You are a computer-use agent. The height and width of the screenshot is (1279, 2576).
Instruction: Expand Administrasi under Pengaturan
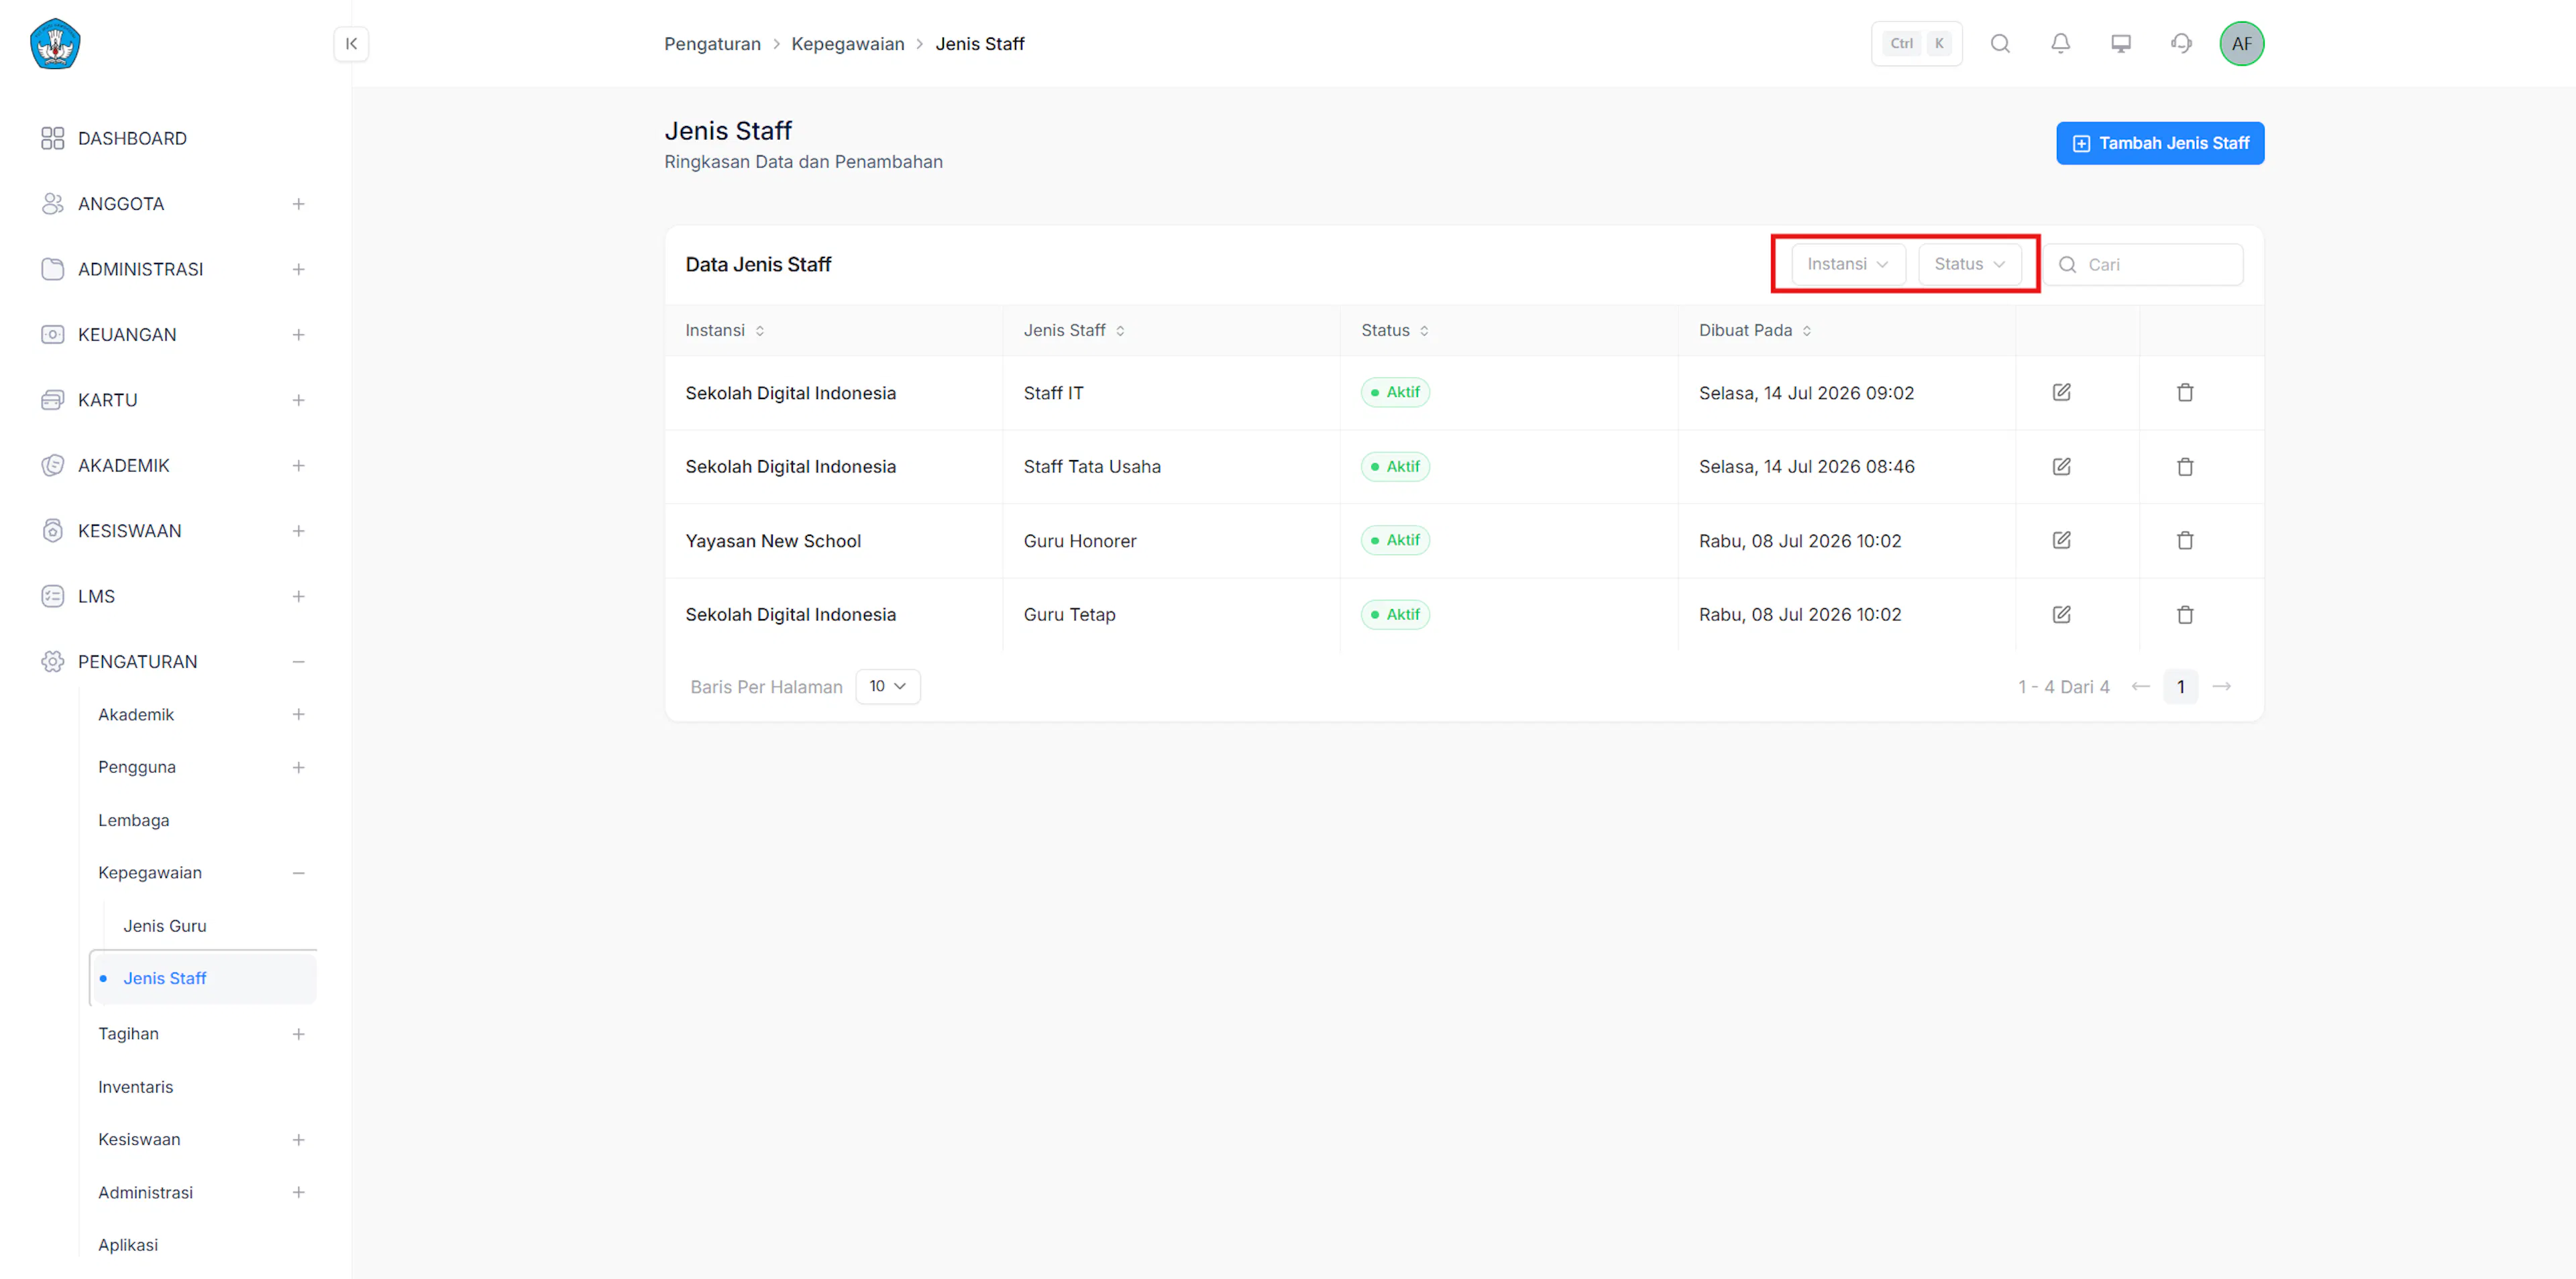coord(298,1192)
